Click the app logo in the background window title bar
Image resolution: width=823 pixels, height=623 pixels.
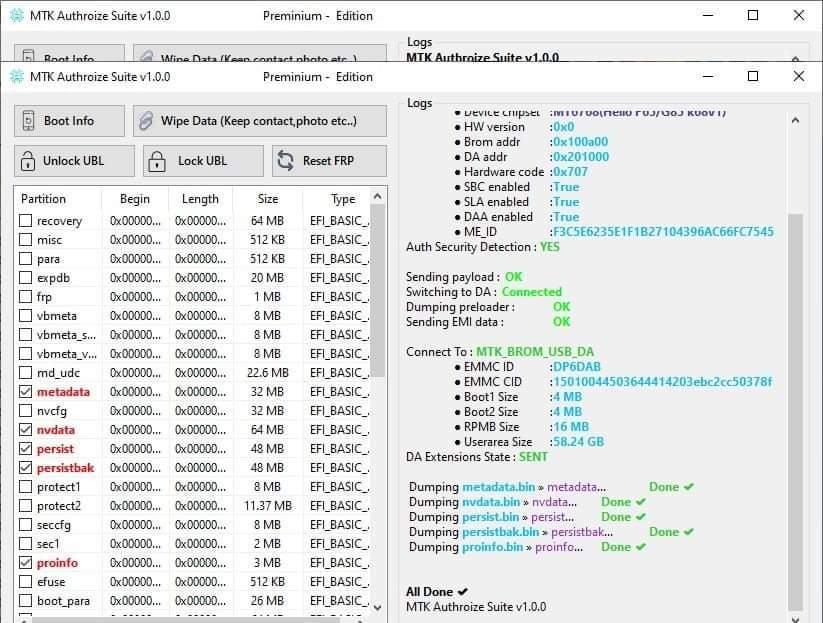(x=17, y=16)
